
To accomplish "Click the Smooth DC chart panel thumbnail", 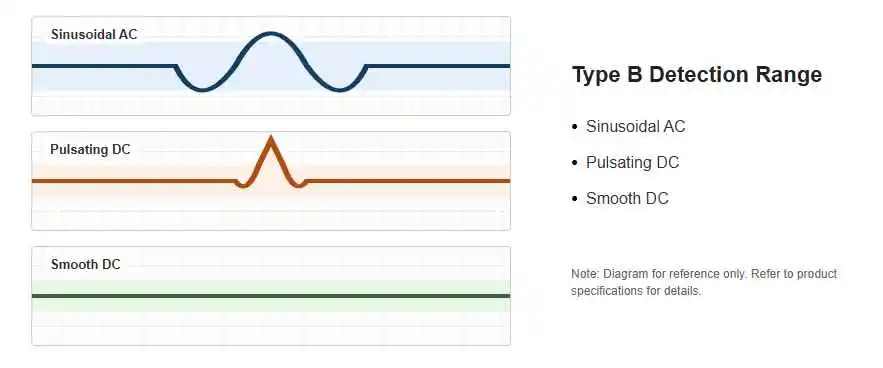I will 271,296.
